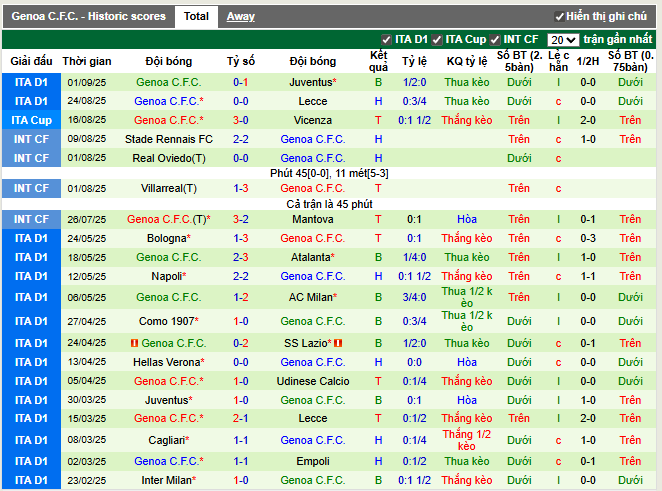662x491 pixels.
Task: Uncheck the ITA Cup filter checkbox
Action: pyautogui.click(x=437, y=40)
